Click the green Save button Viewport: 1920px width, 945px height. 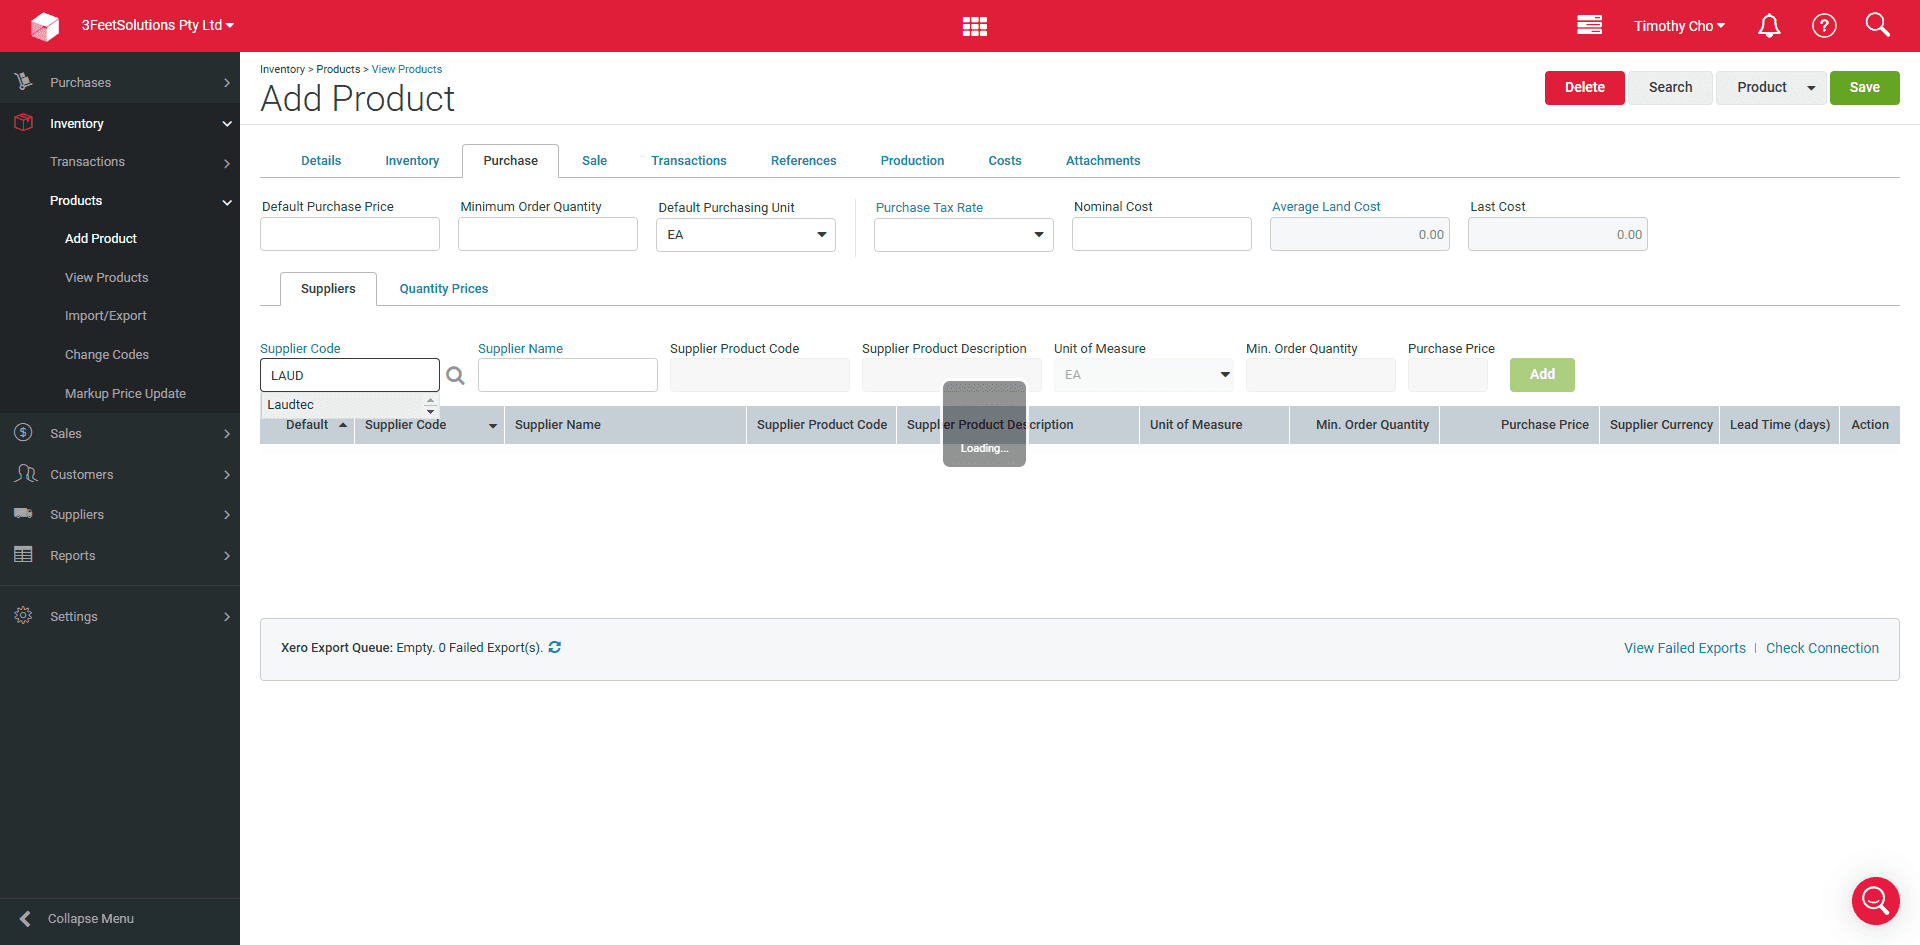coord(1864,88)
